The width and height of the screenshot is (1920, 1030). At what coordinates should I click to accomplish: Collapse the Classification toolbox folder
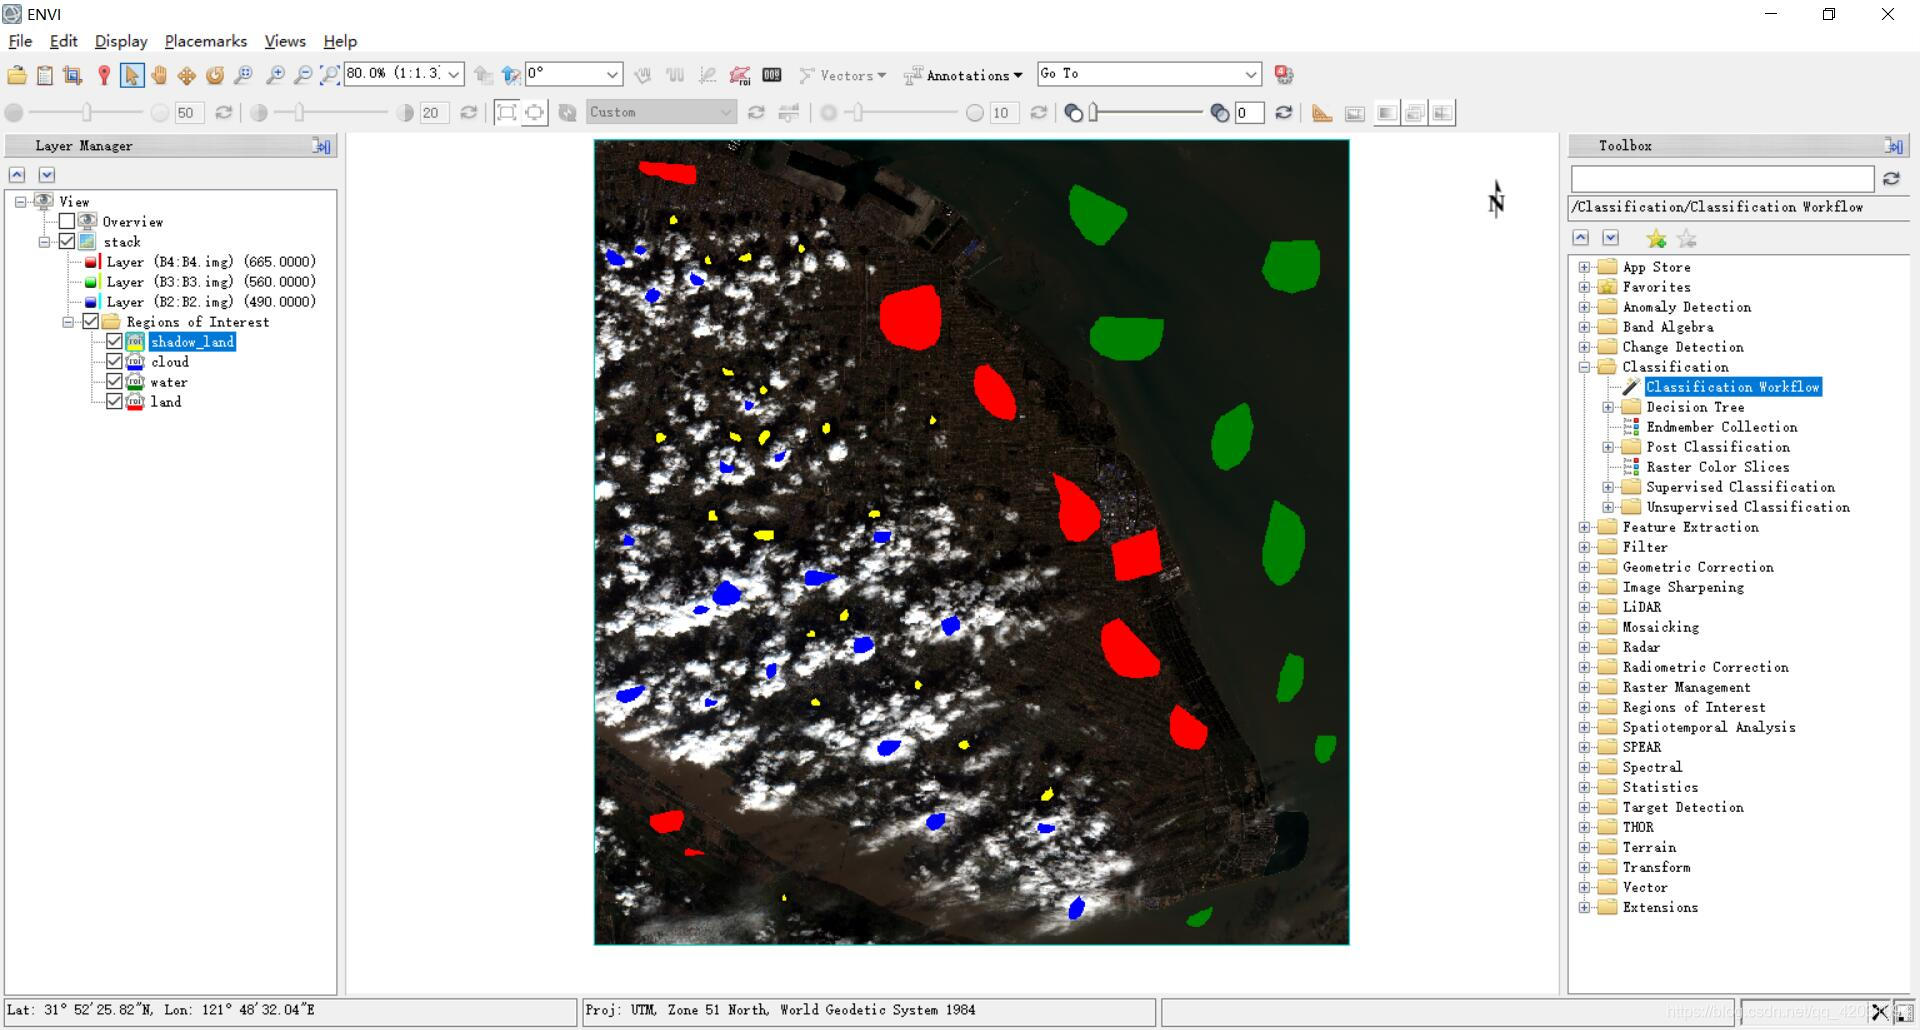(x=1584, y=367)
